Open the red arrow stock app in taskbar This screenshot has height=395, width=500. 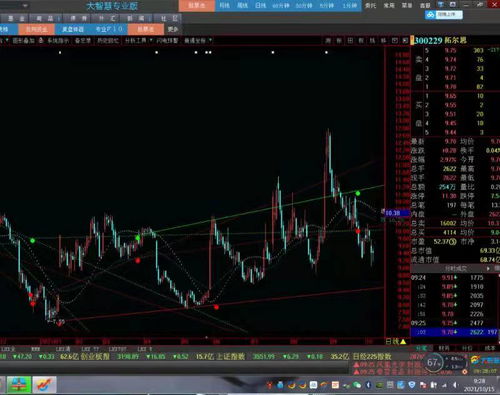coord(44,385)
